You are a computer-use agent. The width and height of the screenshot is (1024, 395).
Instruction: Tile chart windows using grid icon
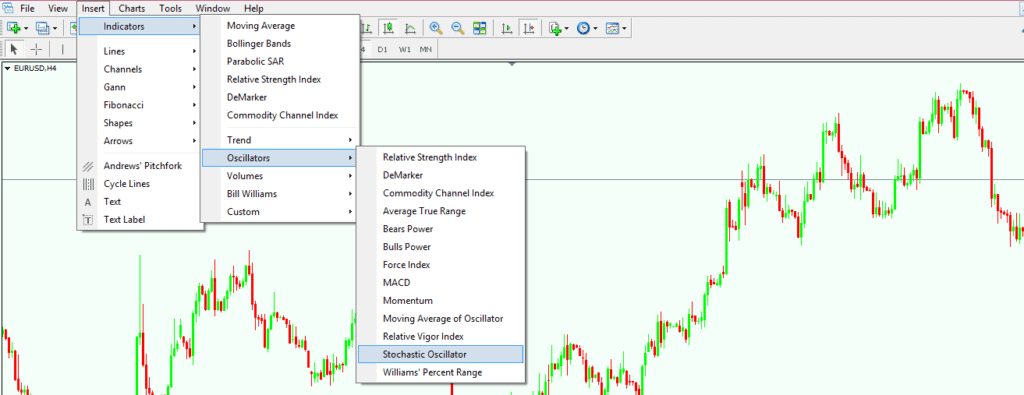[480, 28]
